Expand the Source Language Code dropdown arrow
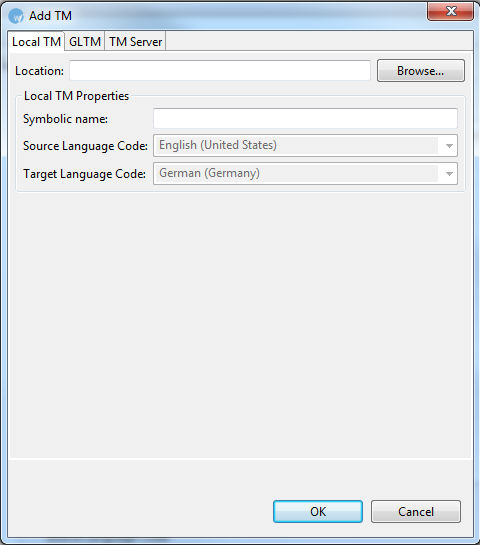Image resolution: width=480 pixels, height=545 pixels. (x=449, y=146)
